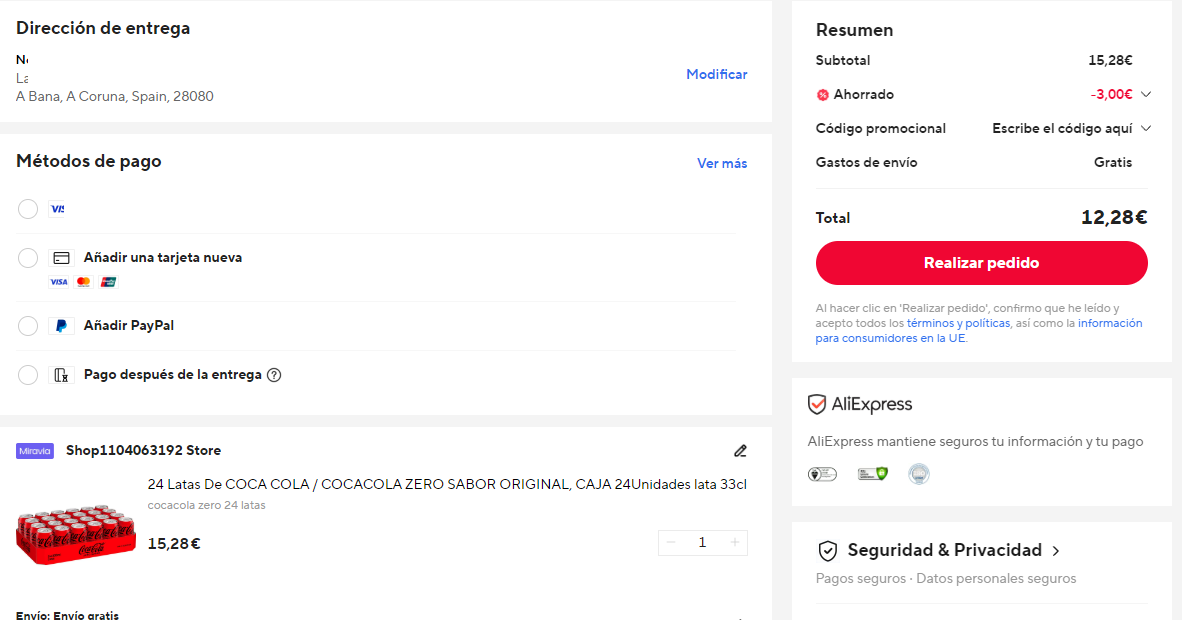
Task: Click the small Visa logo under new card
Action: click(x=59, y=282)
